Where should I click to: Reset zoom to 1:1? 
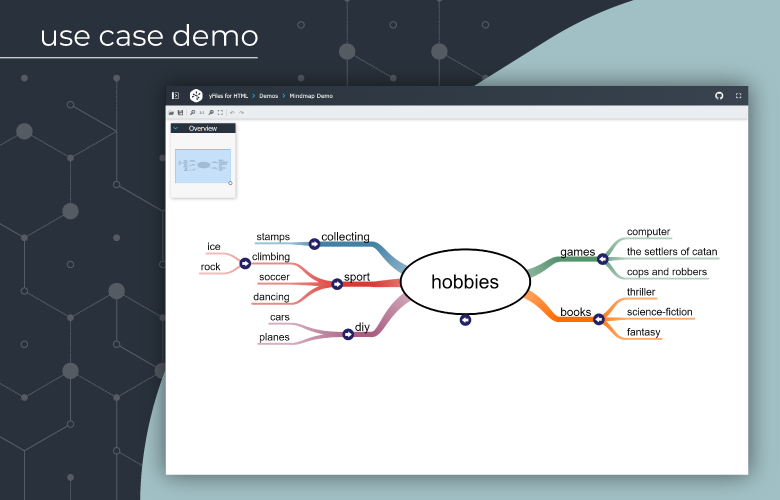(202, 113)
